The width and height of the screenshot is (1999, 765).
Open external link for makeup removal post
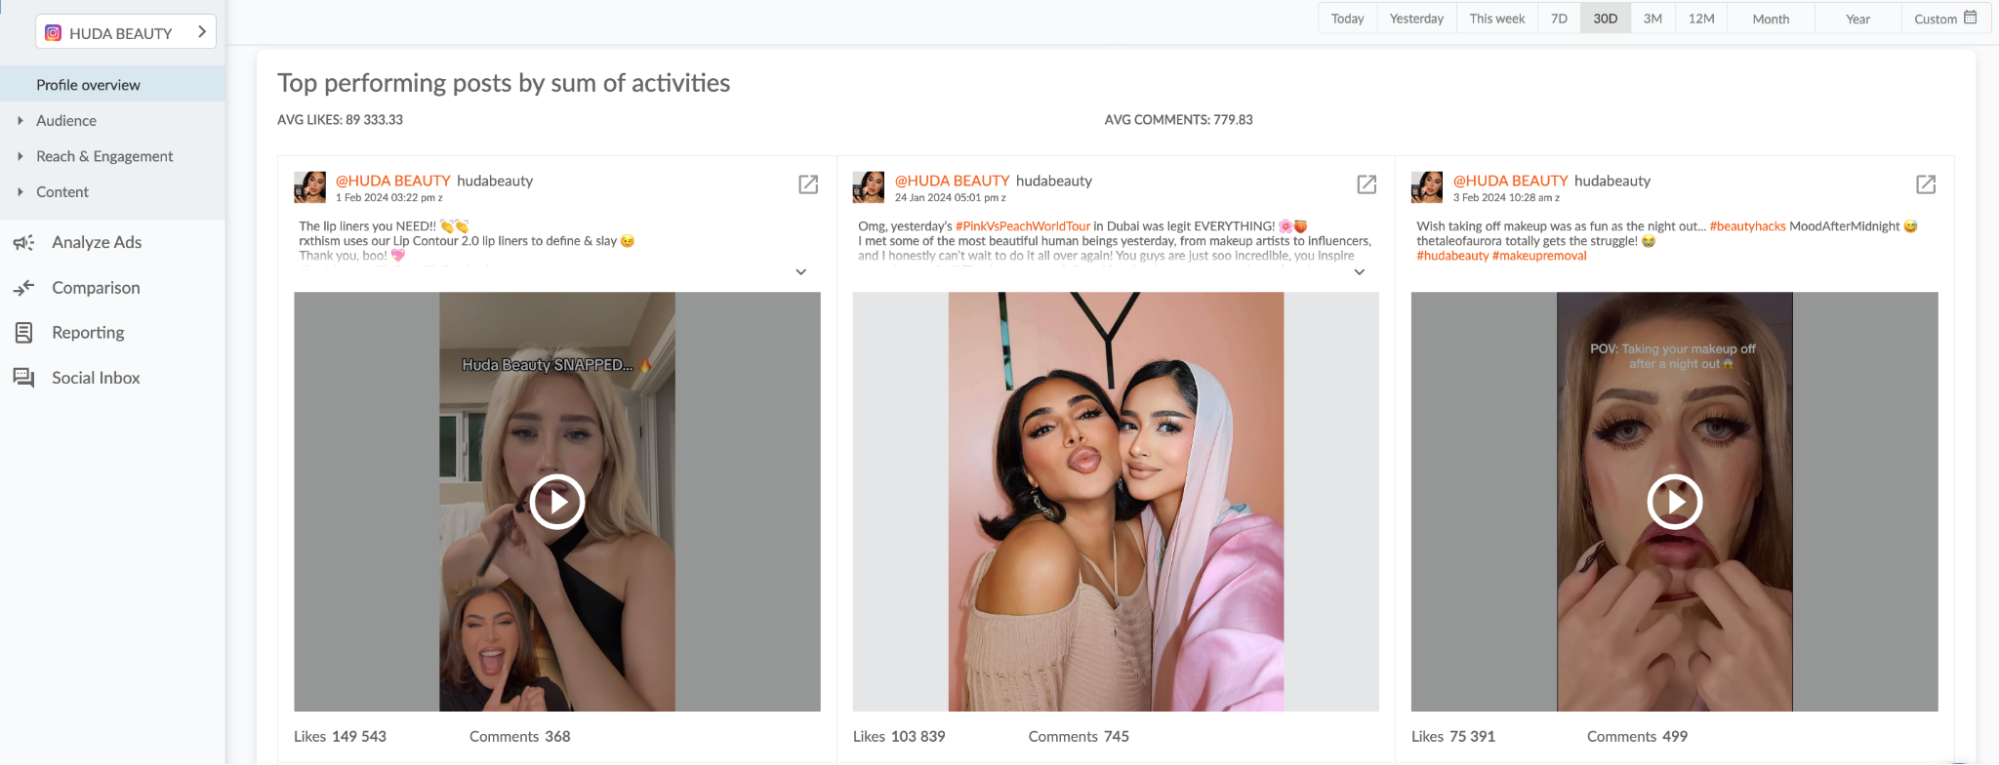[x=1925, y=185]
